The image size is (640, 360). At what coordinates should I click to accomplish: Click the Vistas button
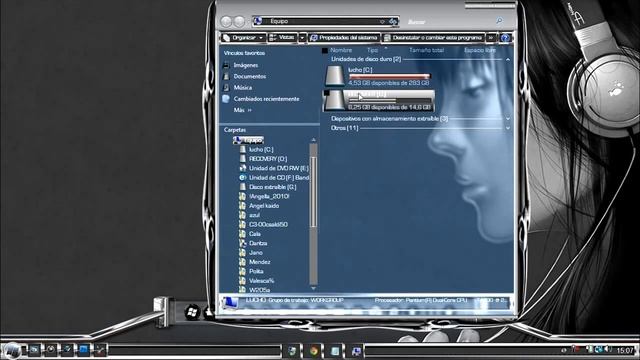[x=282, y=38]
